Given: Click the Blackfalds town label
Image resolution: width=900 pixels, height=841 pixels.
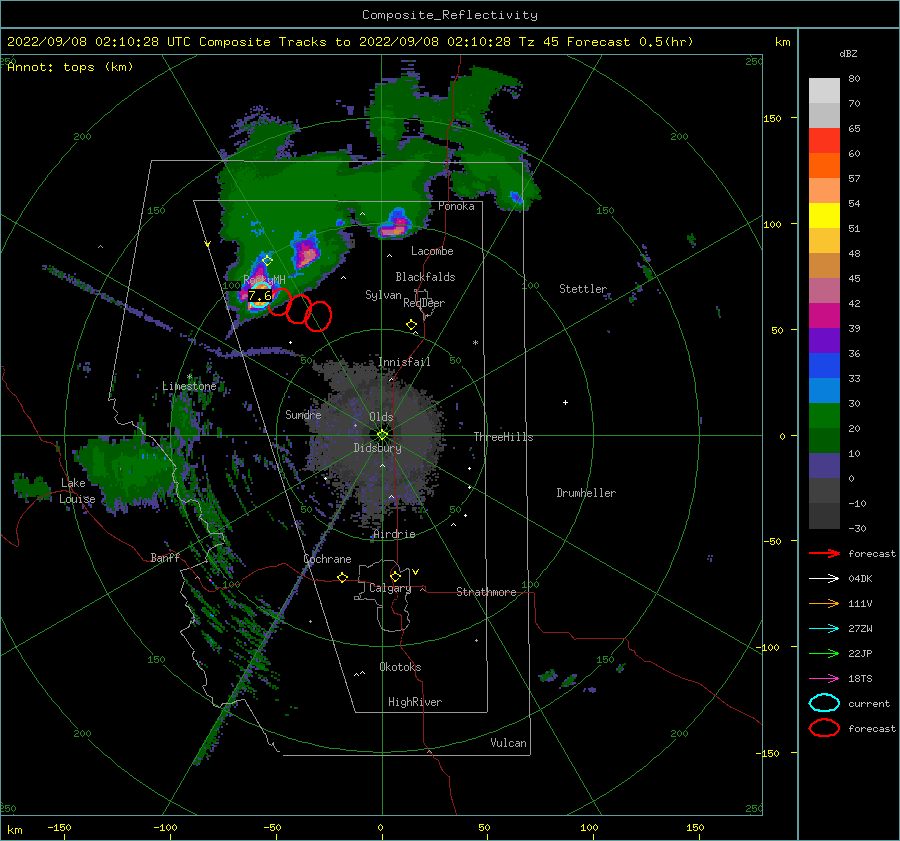Looking at the screenshot, I should coord(425,277).
